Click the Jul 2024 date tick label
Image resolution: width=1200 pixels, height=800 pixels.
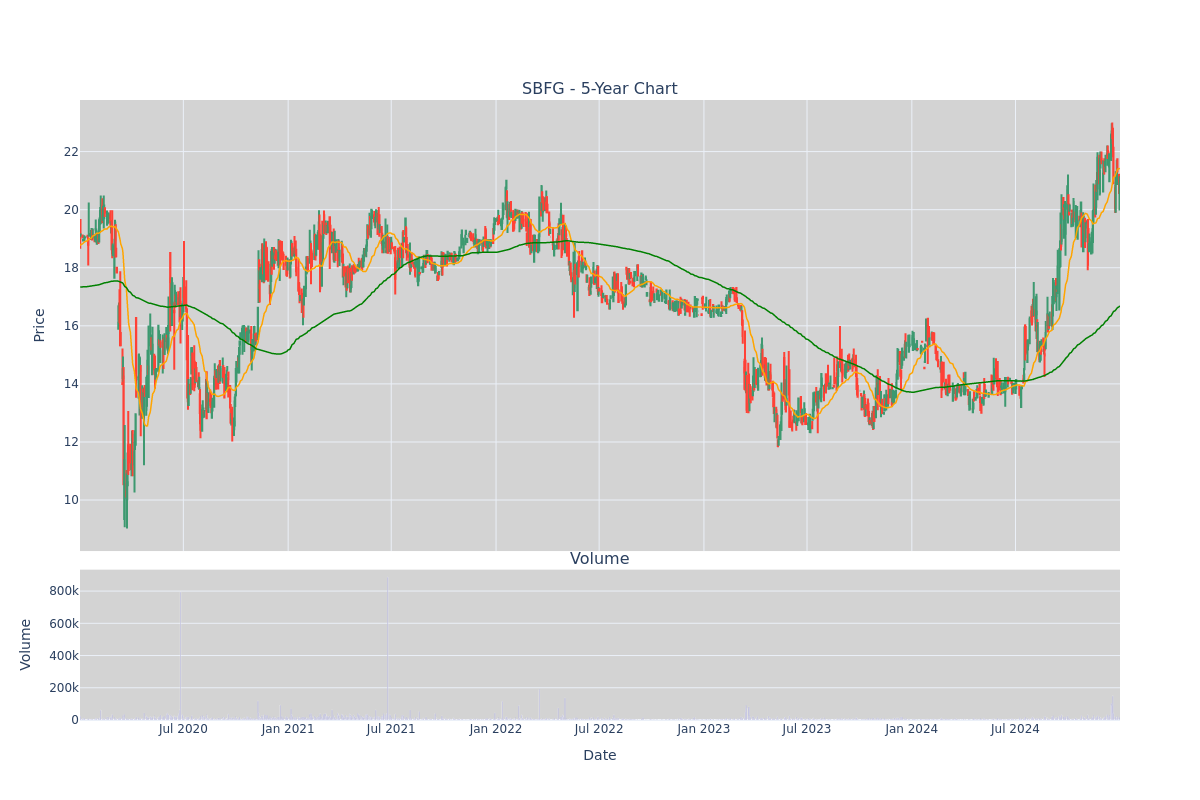(1015, 729)
